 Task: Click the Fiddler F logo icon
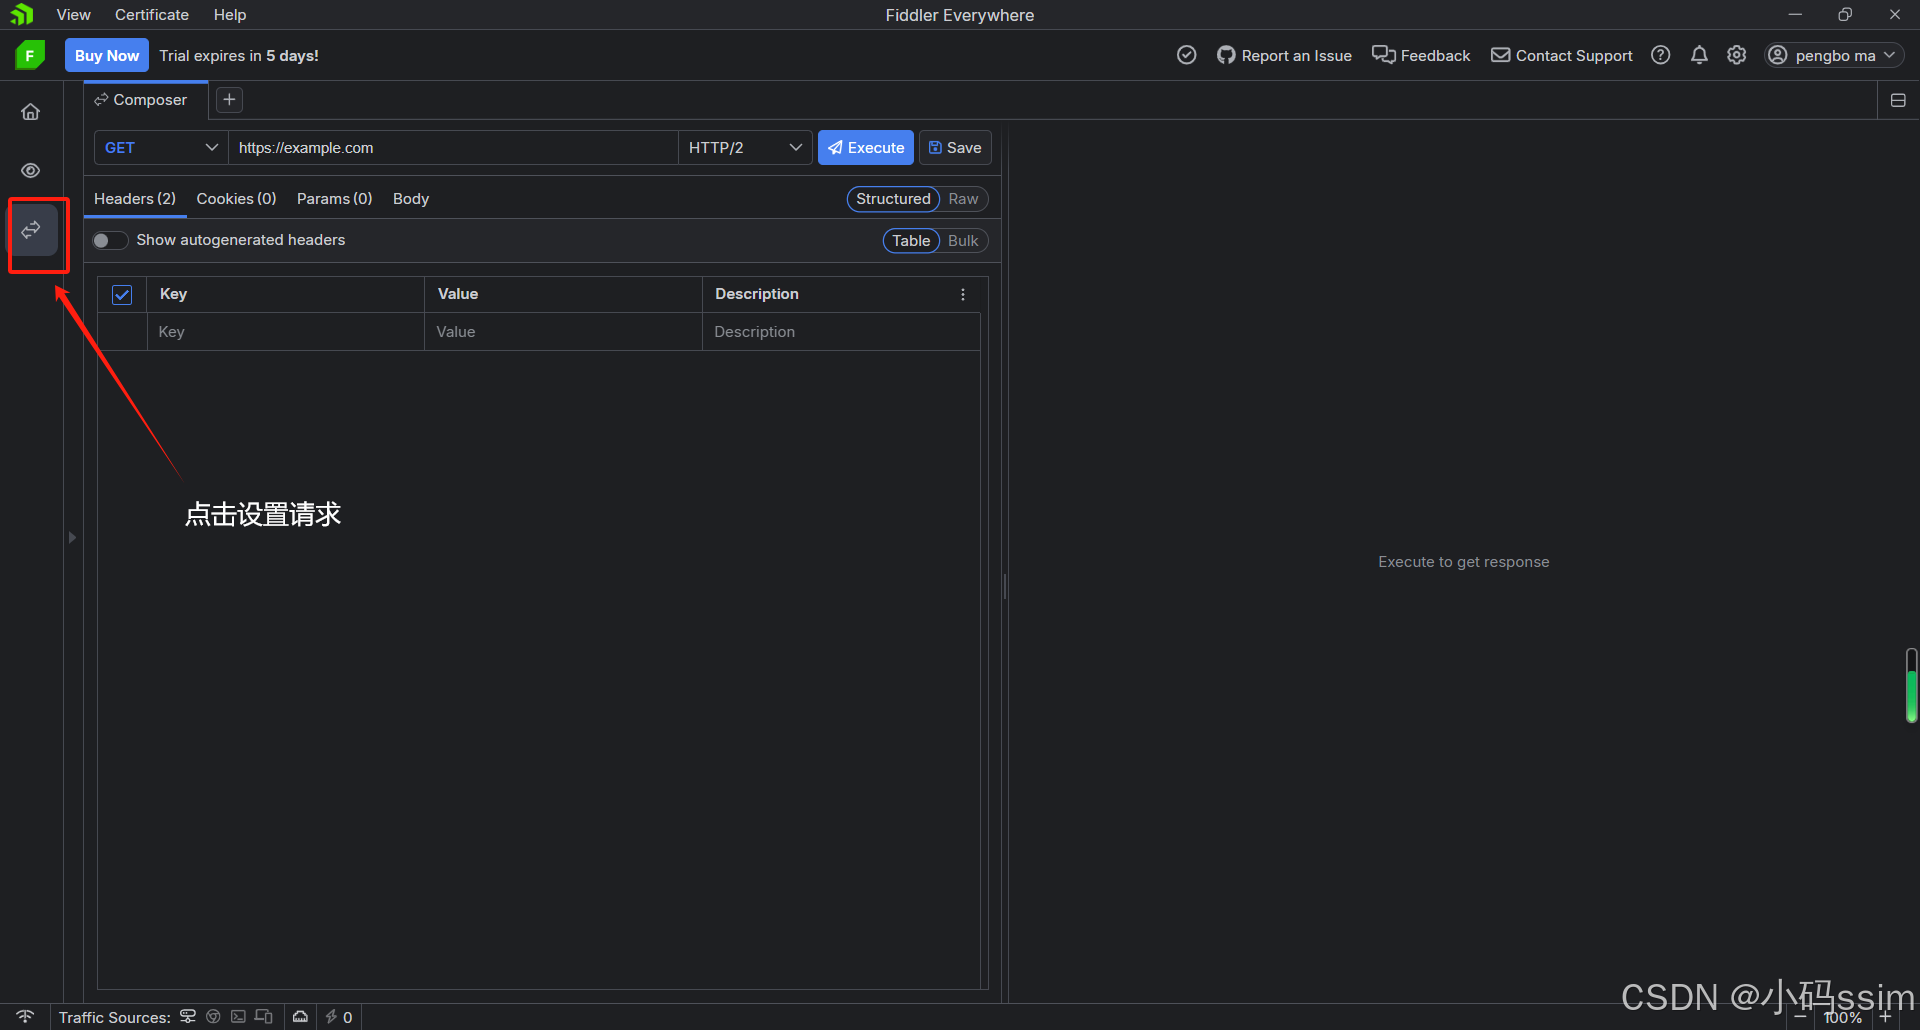pos(30,56)
